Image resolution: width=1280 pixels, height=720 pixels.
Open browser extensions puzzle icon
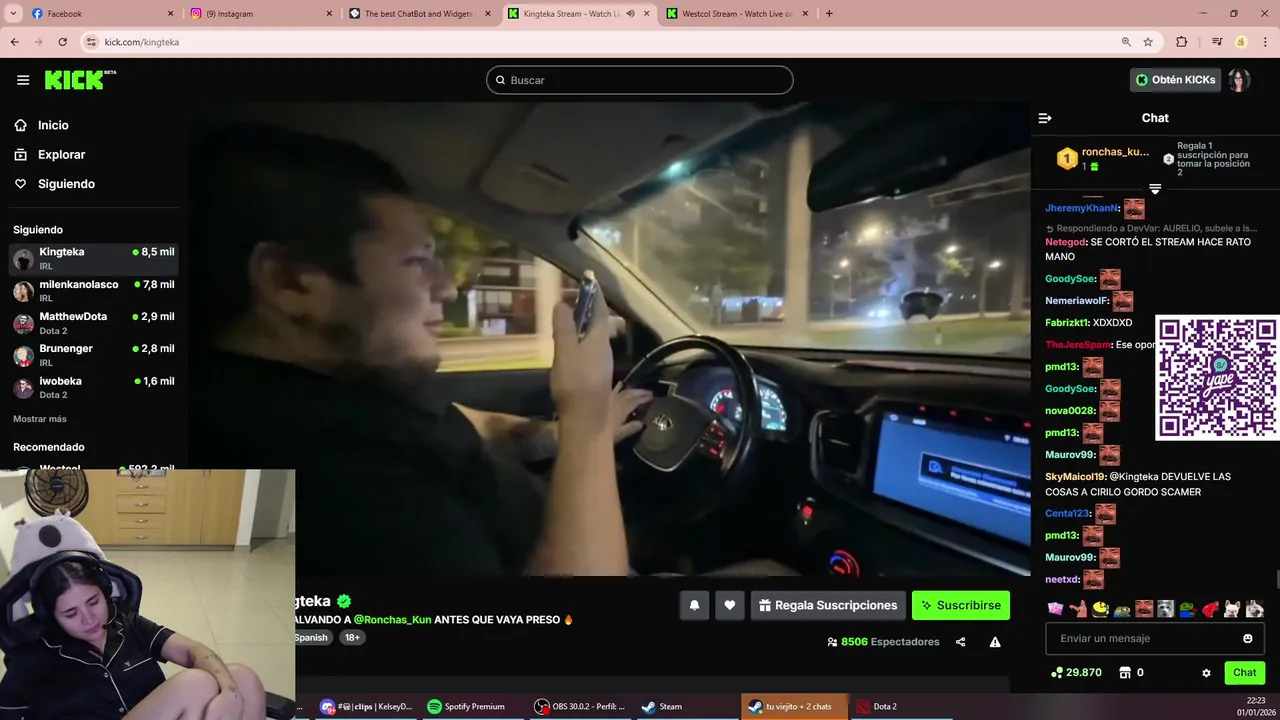[x=1182, y=42]
